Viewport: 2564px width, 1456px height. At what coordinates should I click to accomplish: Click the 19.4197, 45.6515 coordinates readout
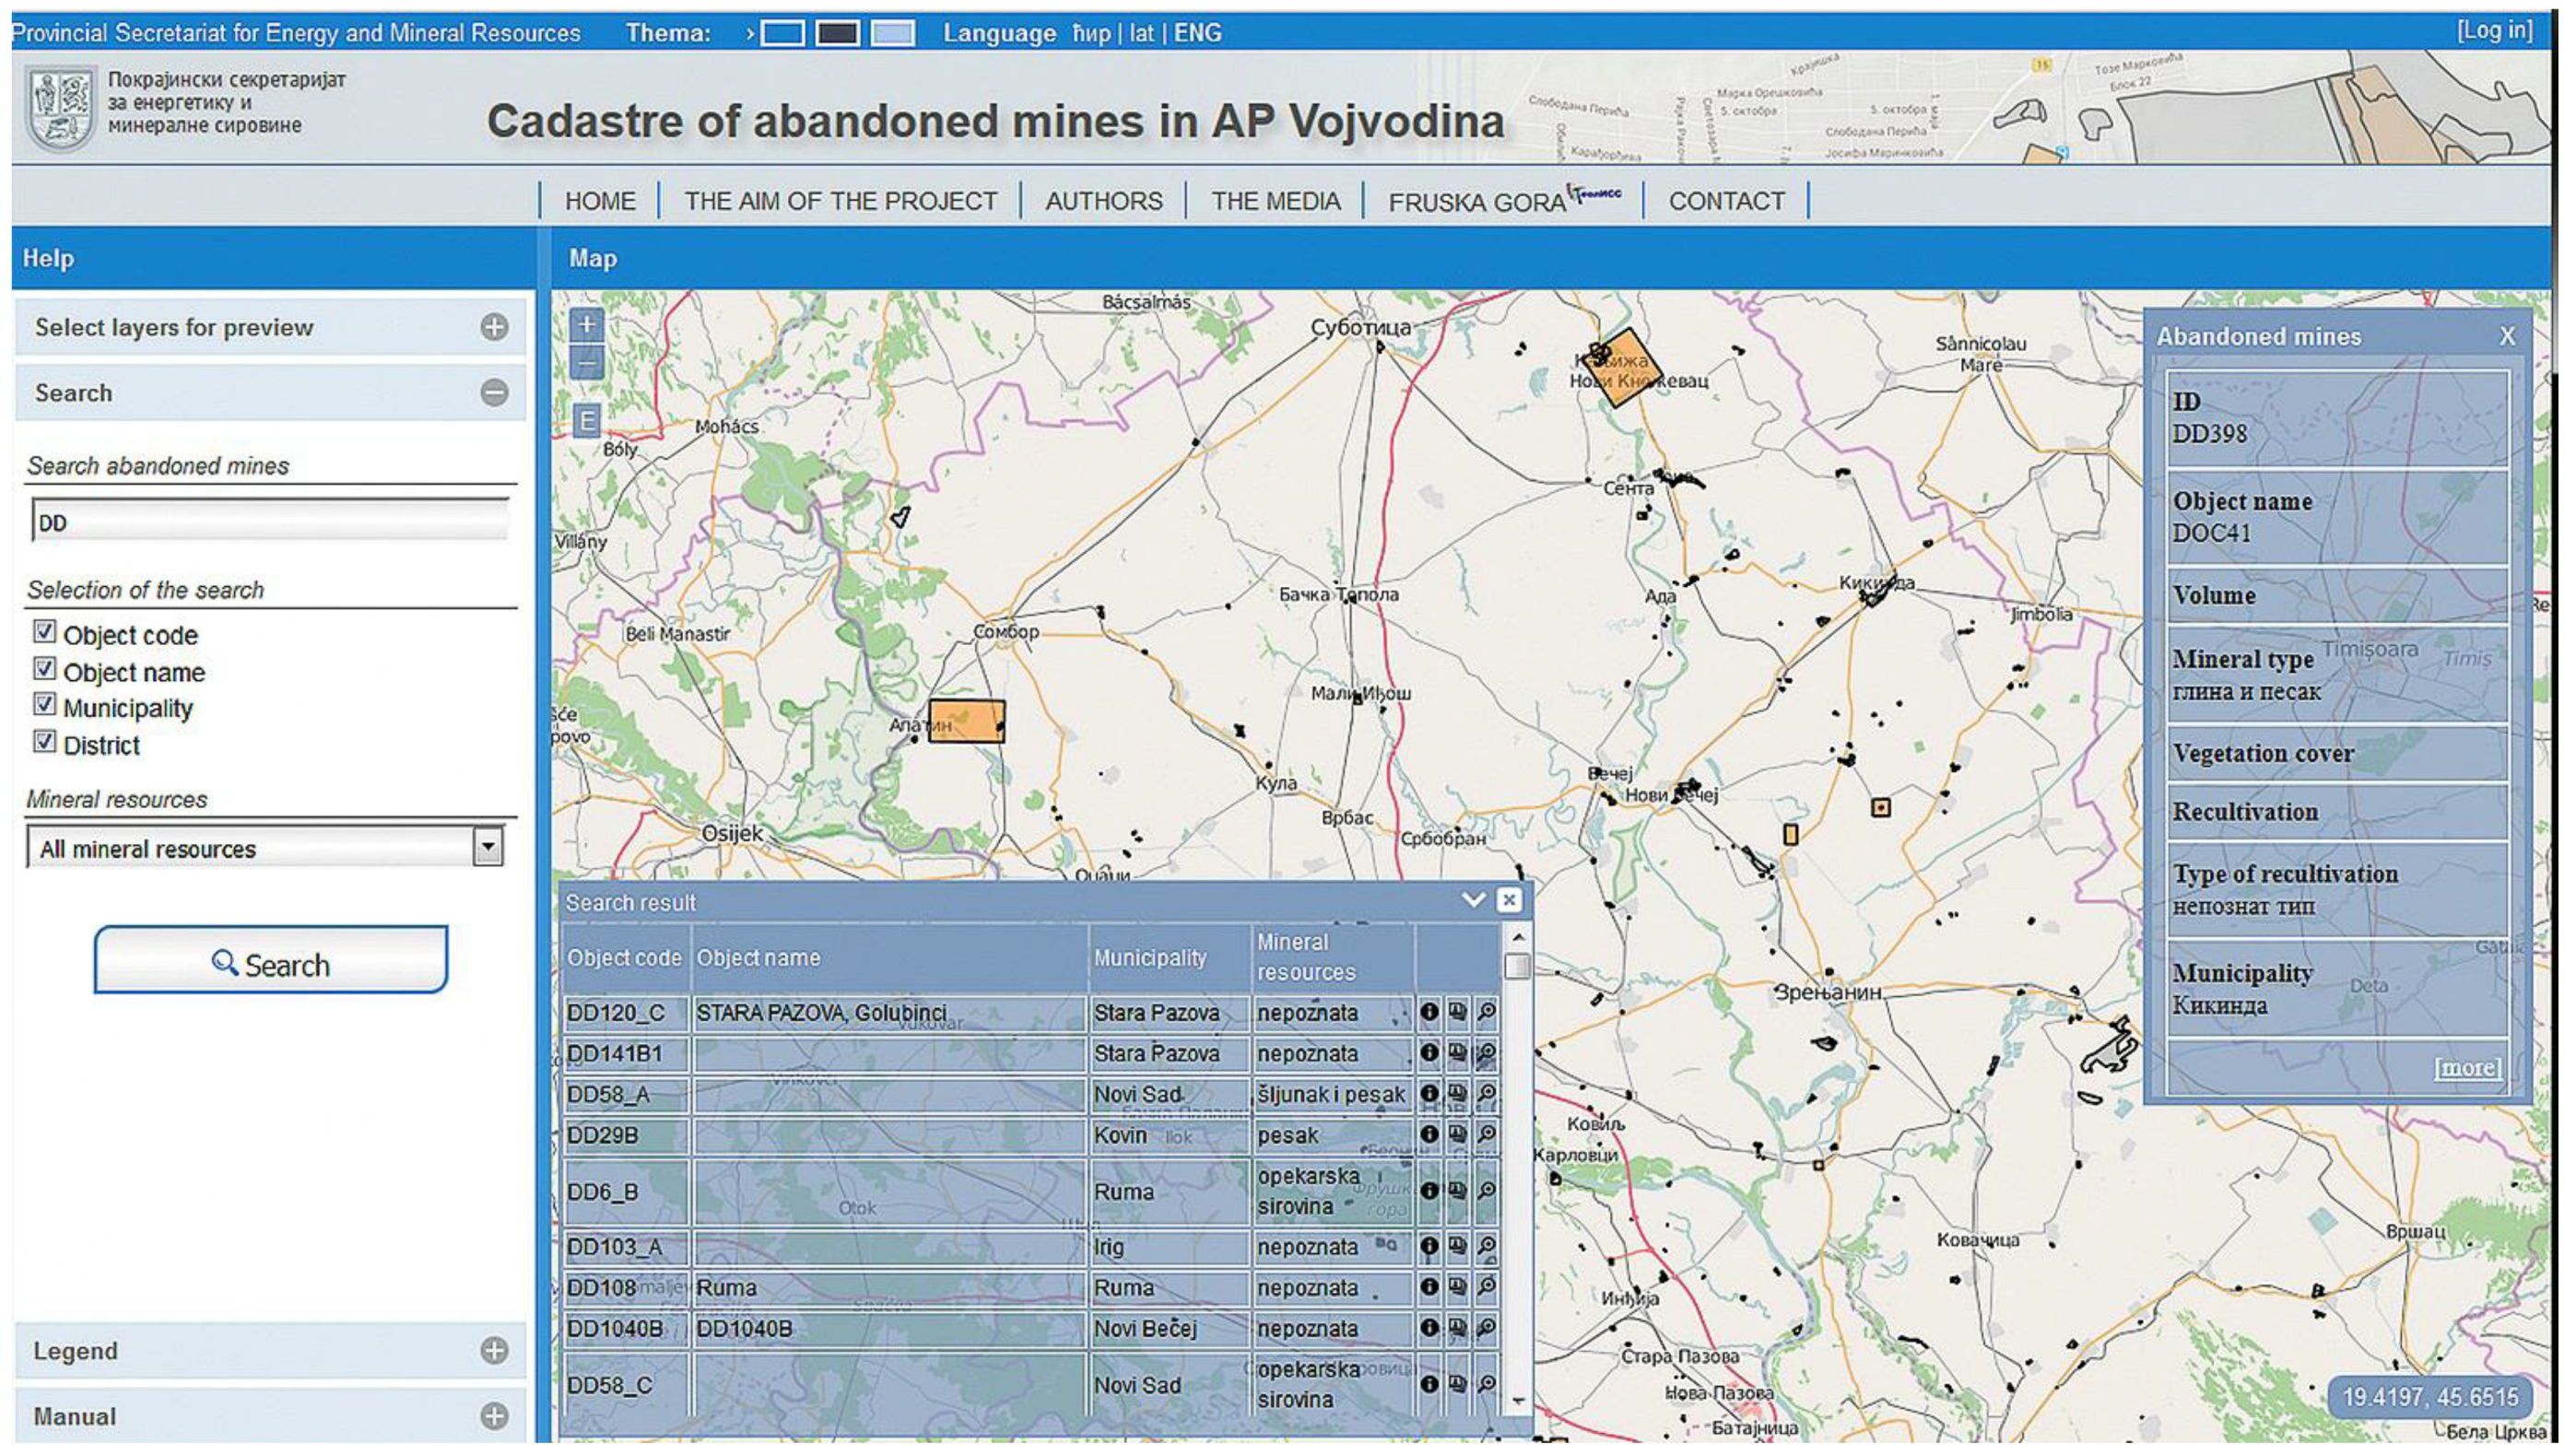[x=2430, y=1396]
